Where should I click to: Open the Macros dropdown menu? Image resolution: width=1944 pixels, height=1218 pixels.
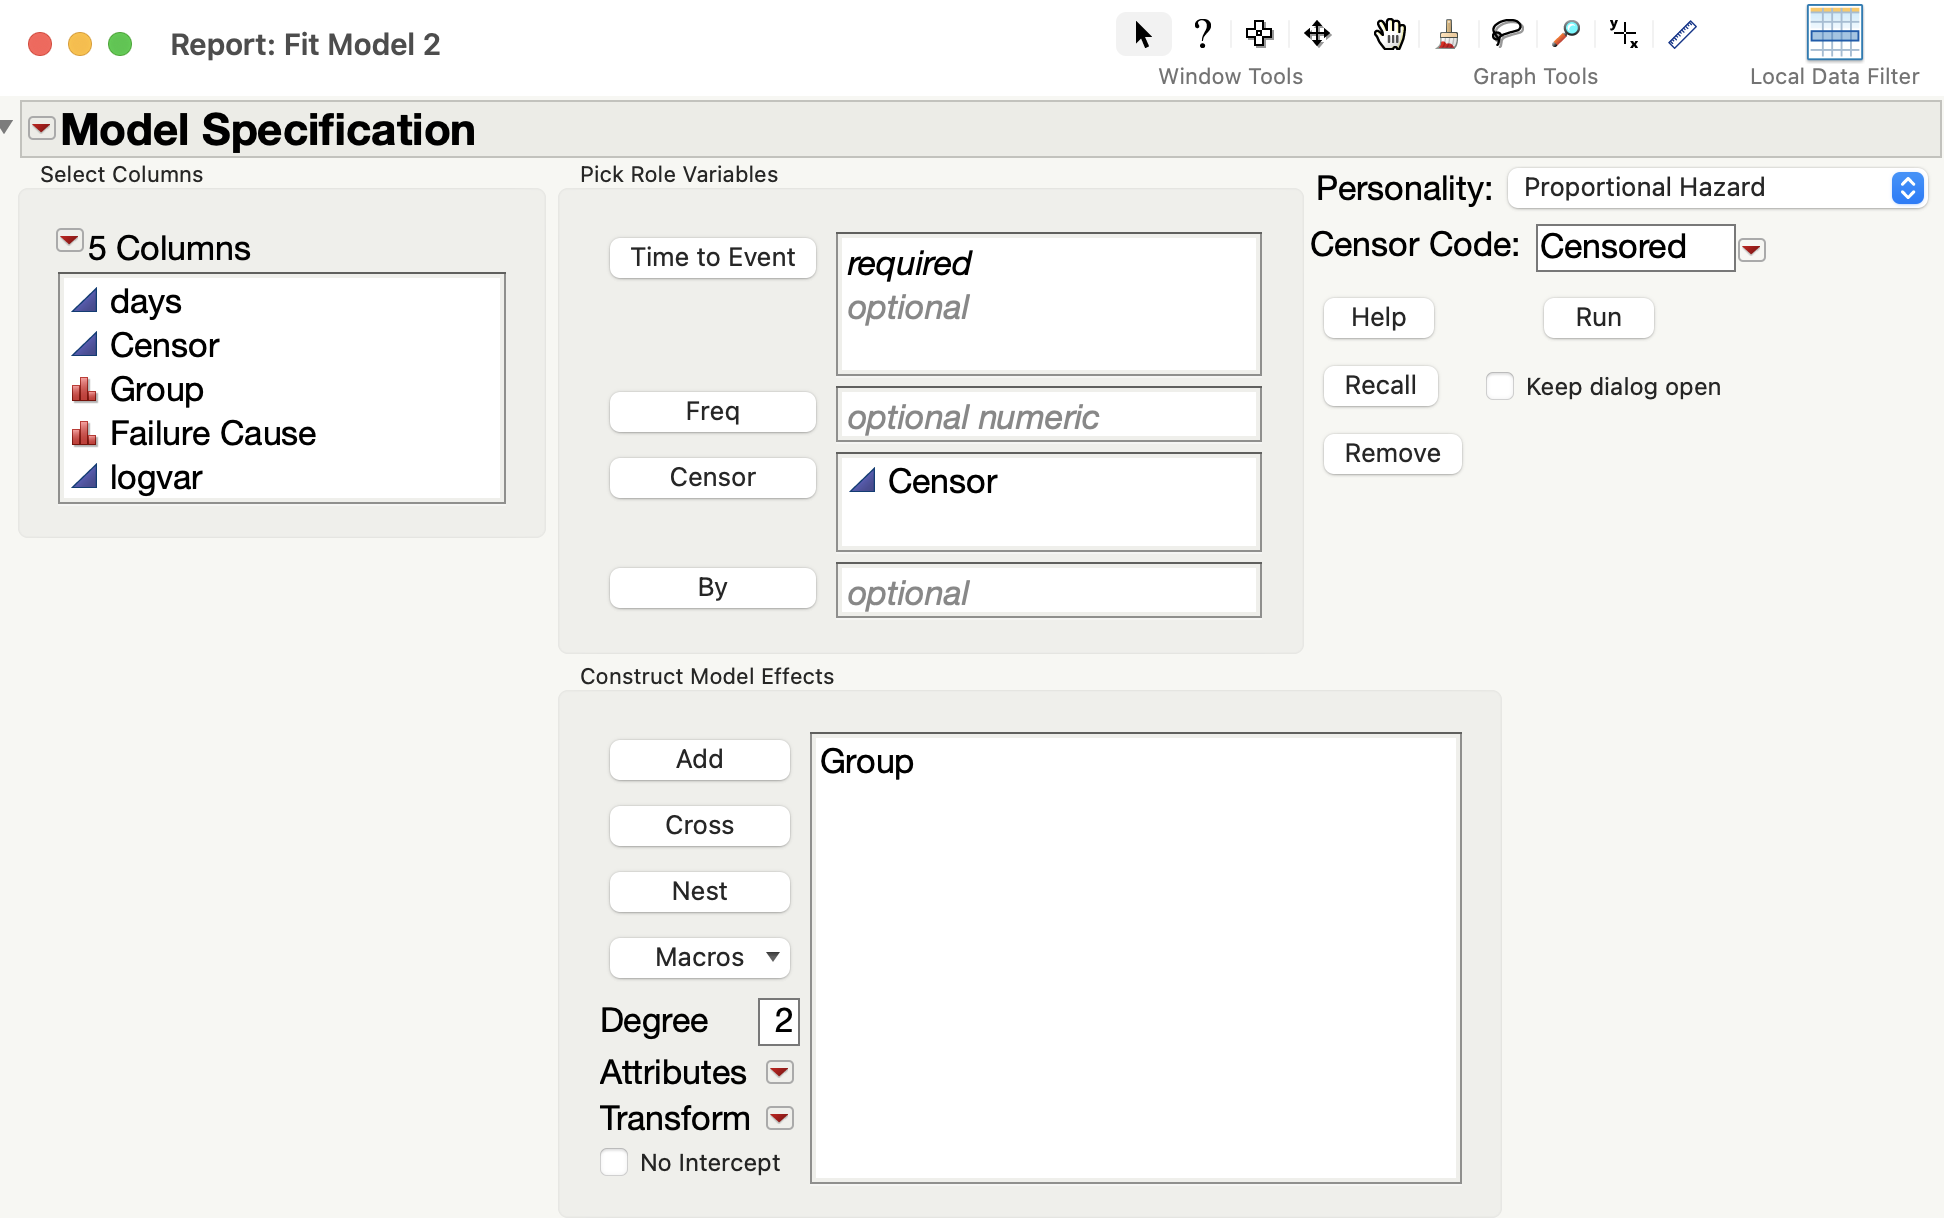click(x=700, y=957)
